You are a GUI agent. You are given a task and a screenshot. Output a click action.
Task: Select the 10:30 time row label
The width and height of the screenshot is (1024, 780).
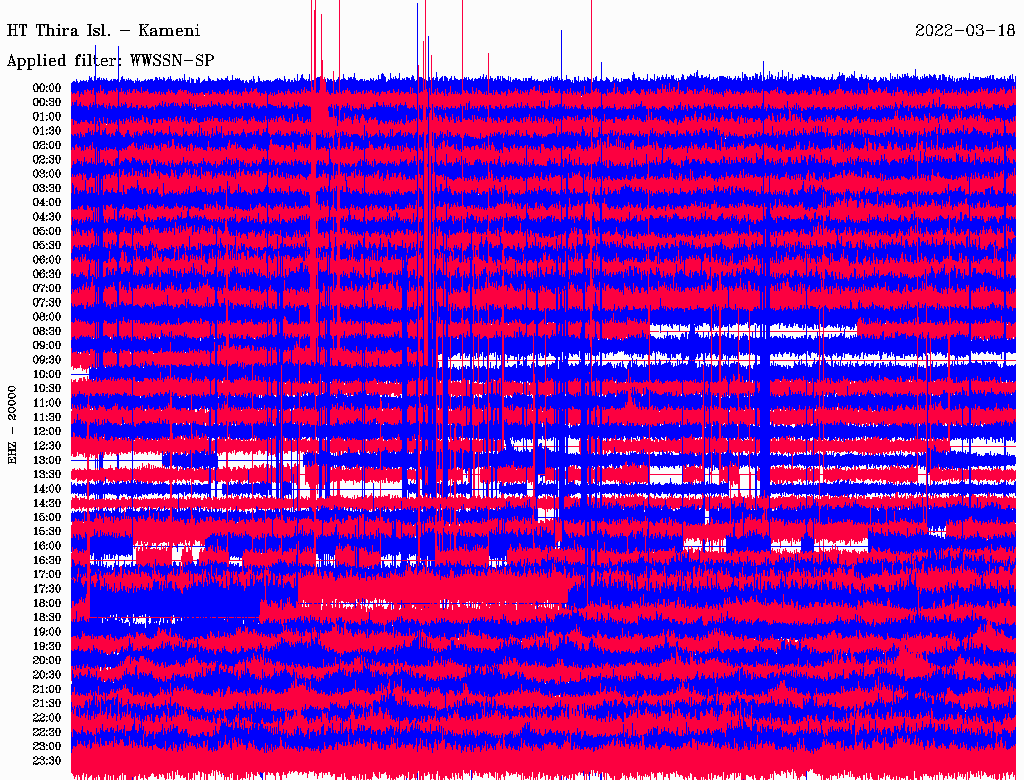point(47,389)
